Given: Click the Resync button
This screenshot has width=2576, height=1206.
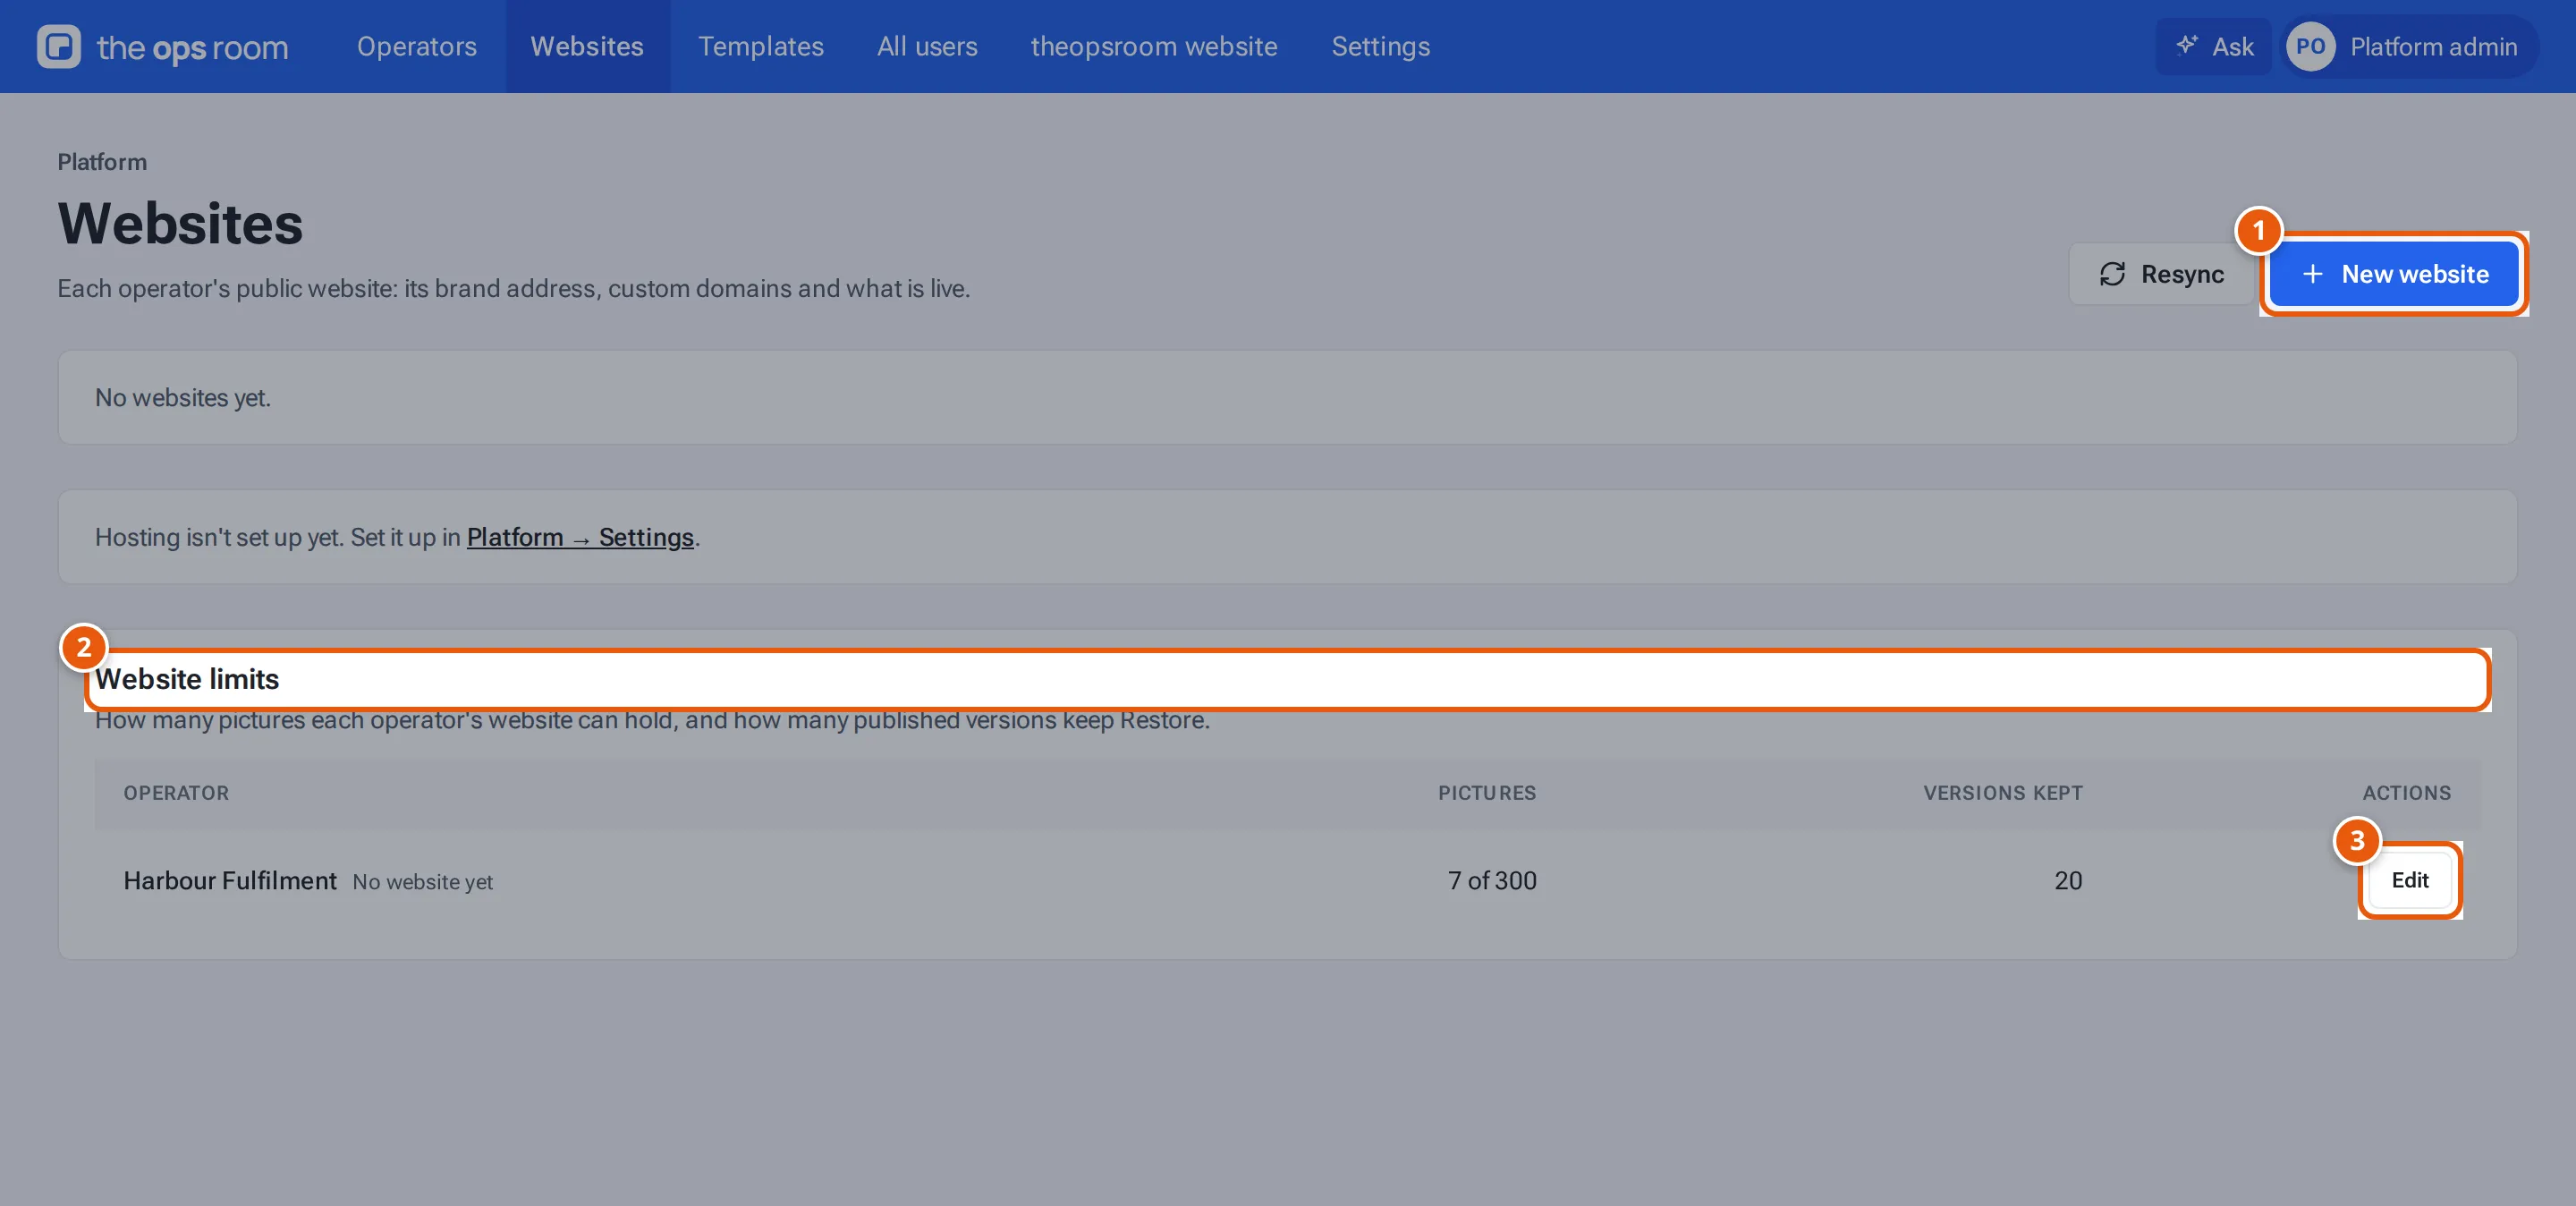Looking at the screenshot, I should [x=2161, y=274].
